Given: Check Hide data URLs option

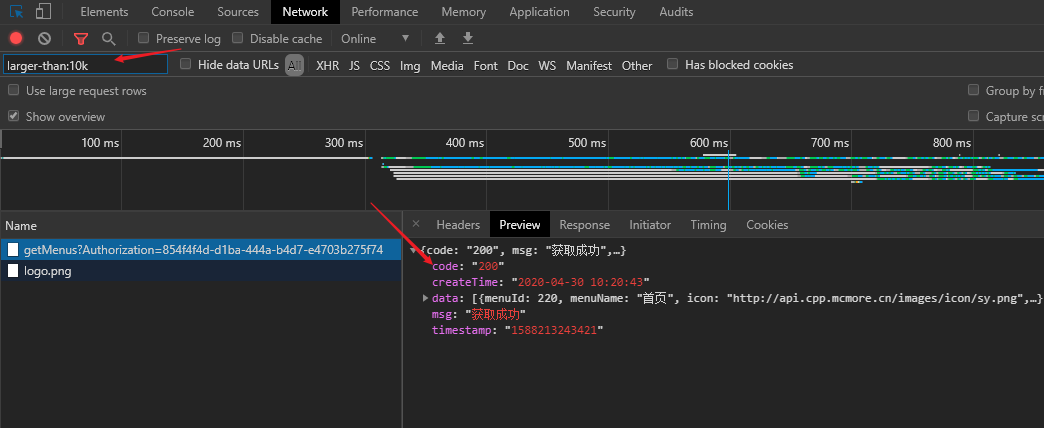Looking at the screenshot, I should tap(186, 64).
